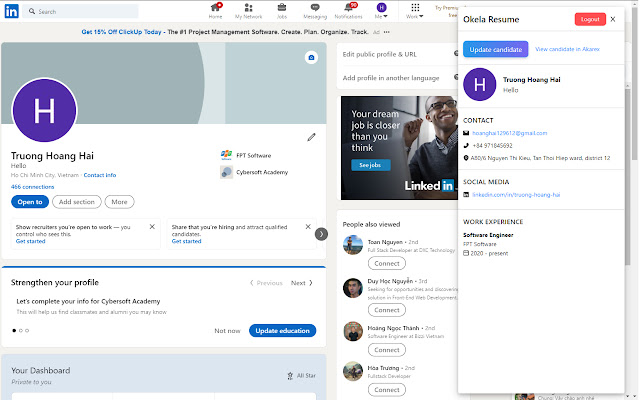Click the Update candidate button
Screen dimensions: 640x400
point(496,49)
